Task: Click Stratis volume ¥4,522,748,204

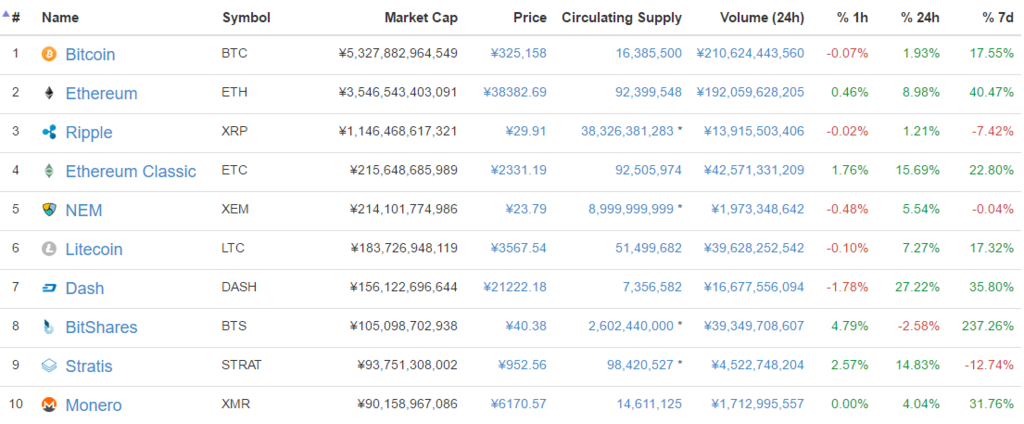Action: click(x=758, y=365)
